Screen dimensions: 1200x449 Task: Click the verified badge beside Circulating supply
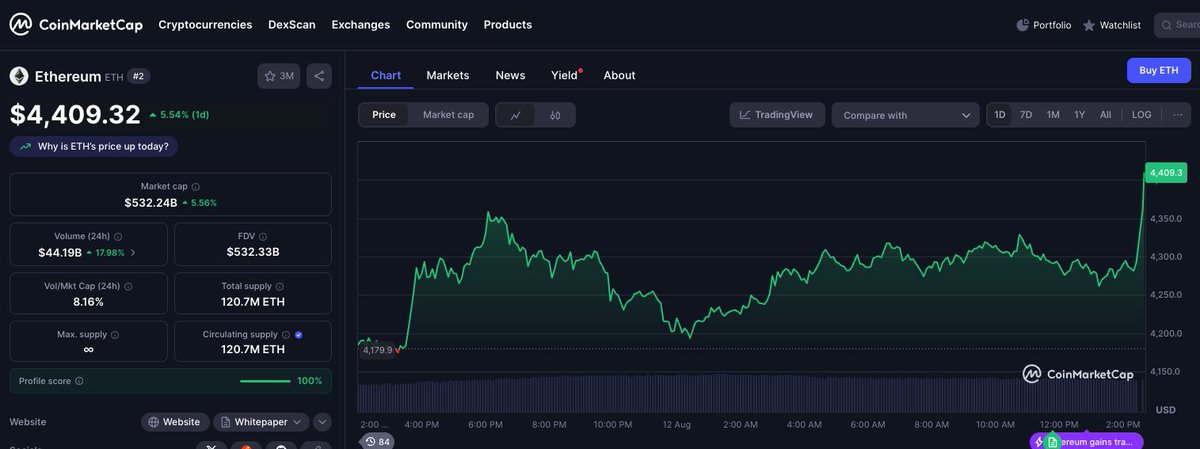[299, 335]
